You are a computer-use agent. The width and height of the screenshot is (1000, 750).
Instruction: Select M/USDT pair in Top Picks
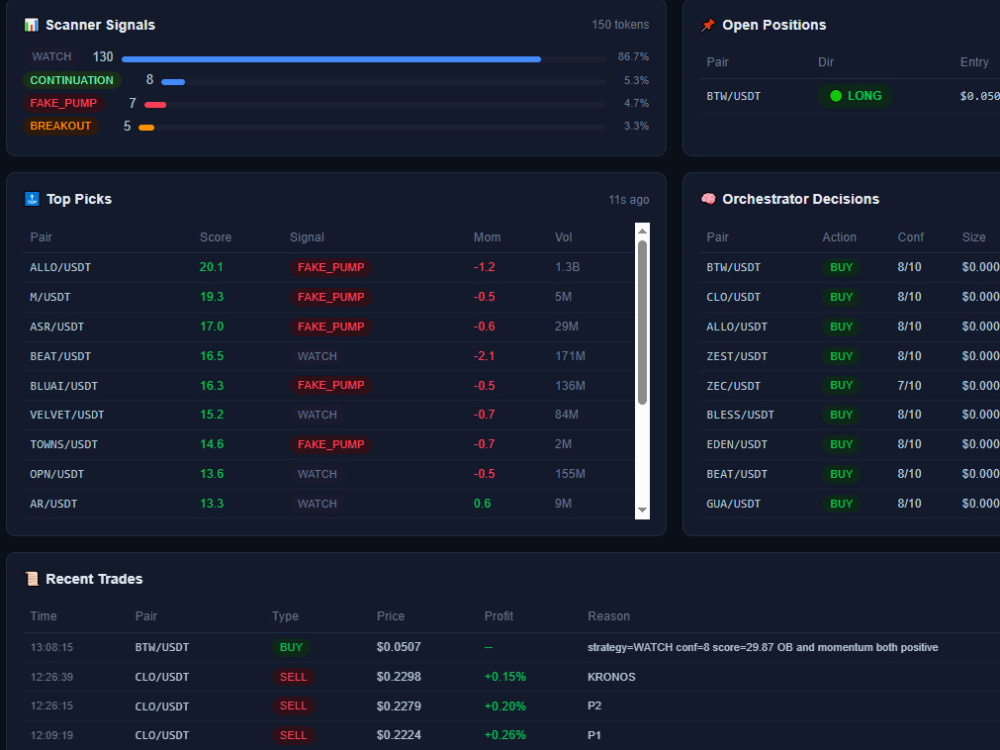coord(50,297)
